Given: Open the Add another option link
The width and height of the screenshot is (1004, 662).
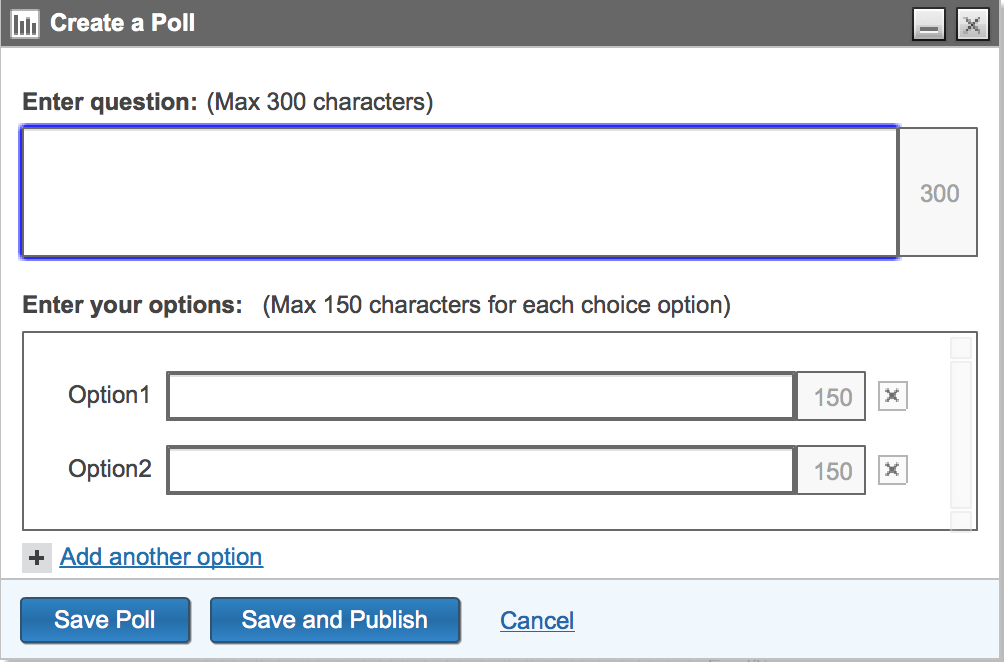Looking at the screenshot, I should pos(161,558).
